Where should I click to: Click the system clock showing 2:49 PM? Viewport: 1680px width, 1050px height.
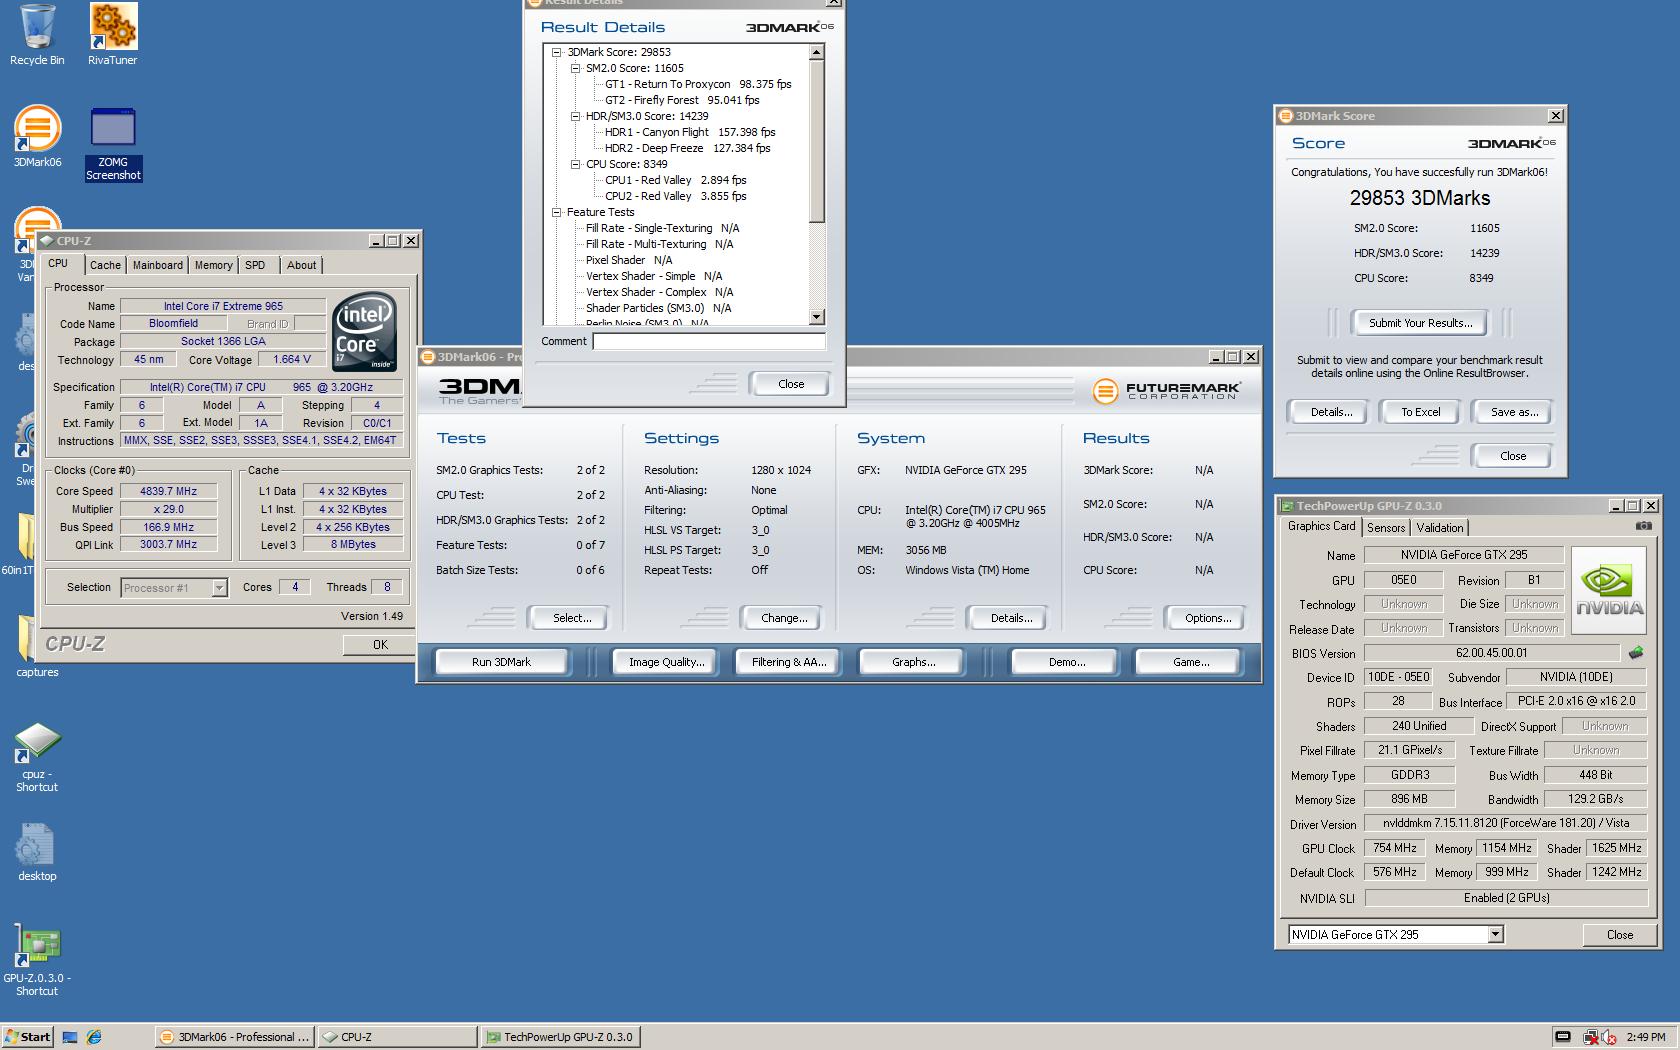click(x=1646, y=1037)
